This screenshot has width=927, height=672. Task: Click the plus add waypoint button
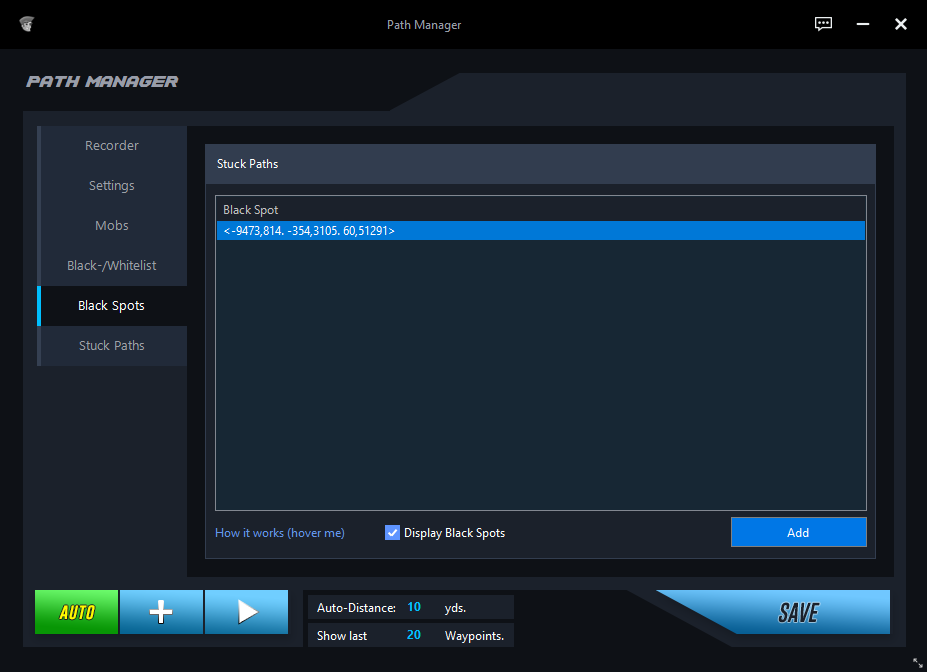coord(161,612)
